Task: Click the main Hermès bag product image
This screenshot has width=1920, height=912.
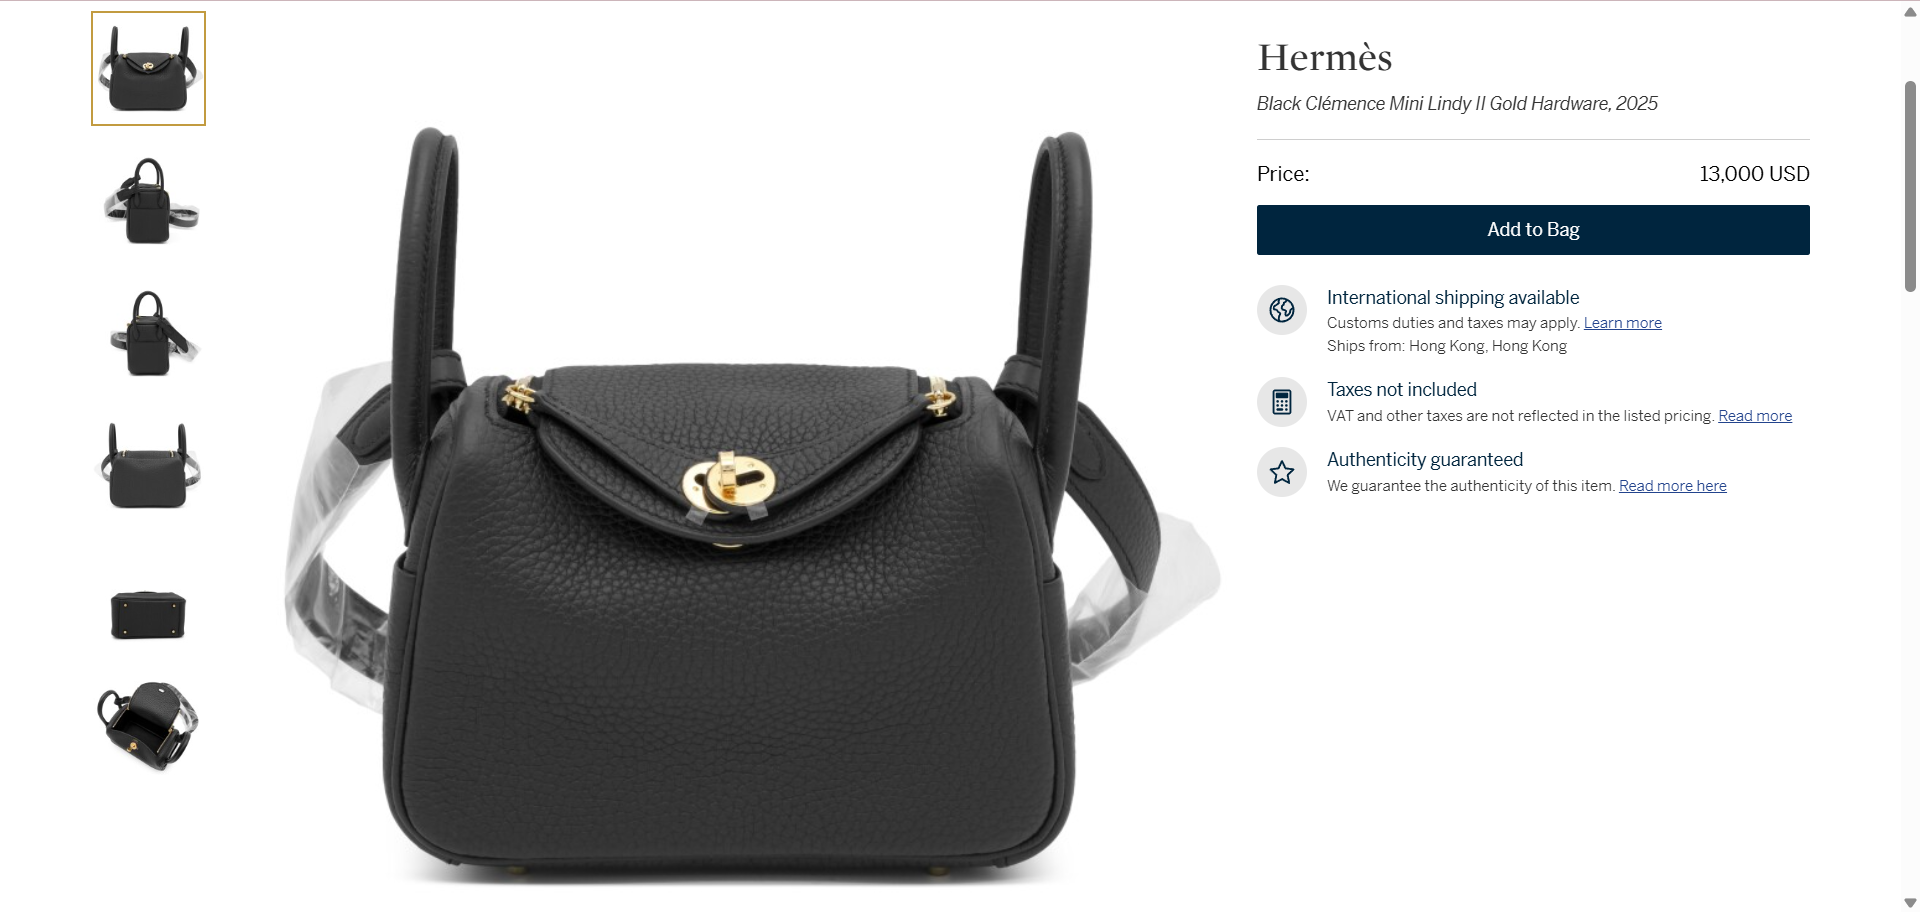Action: coord(750,505)
